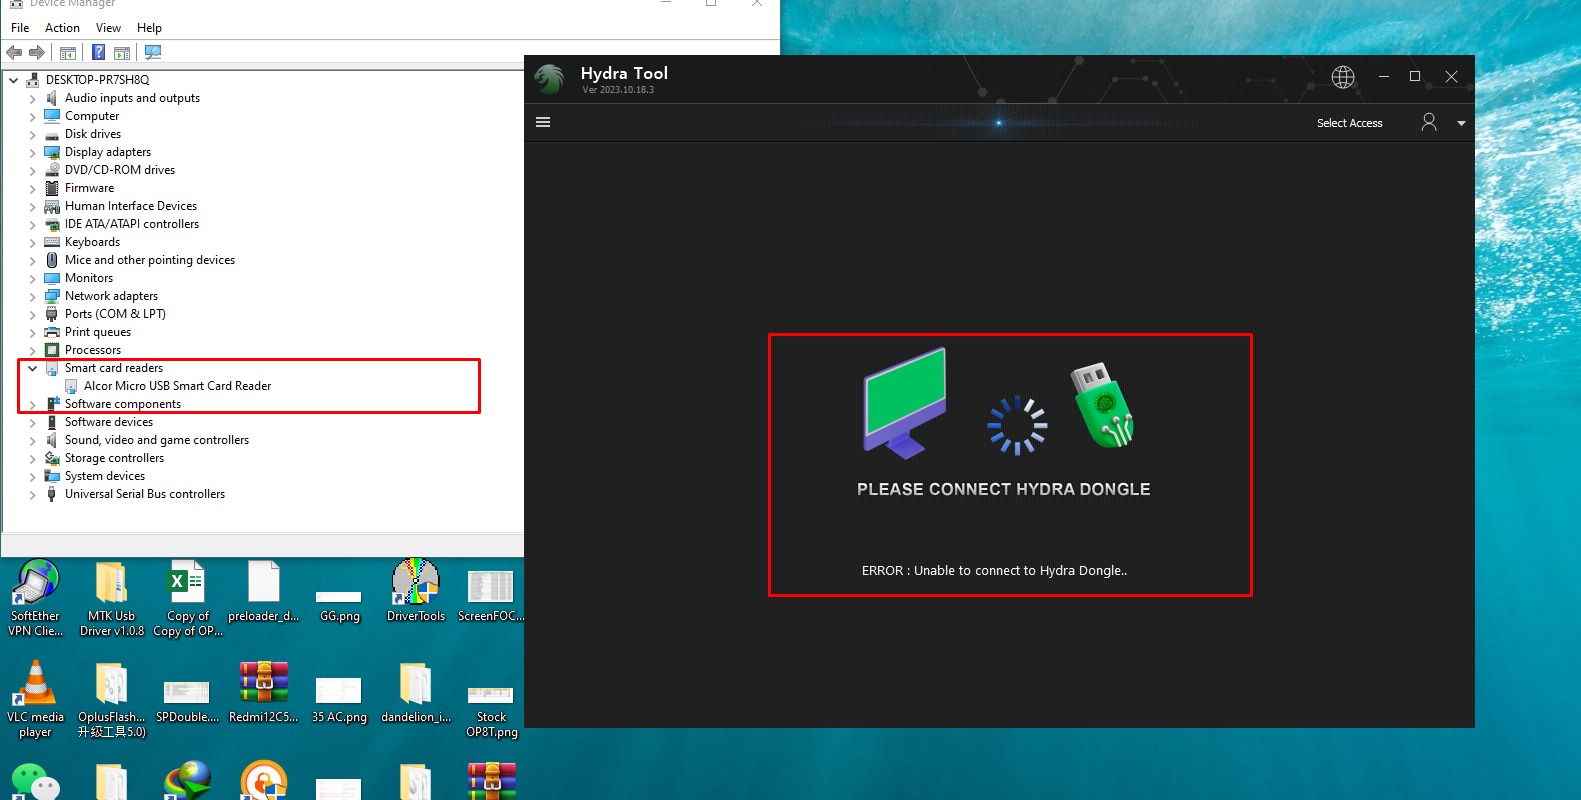Open the Help menu in Device Manager
This screenshot has width=1581, height=800.
point(149,28)
